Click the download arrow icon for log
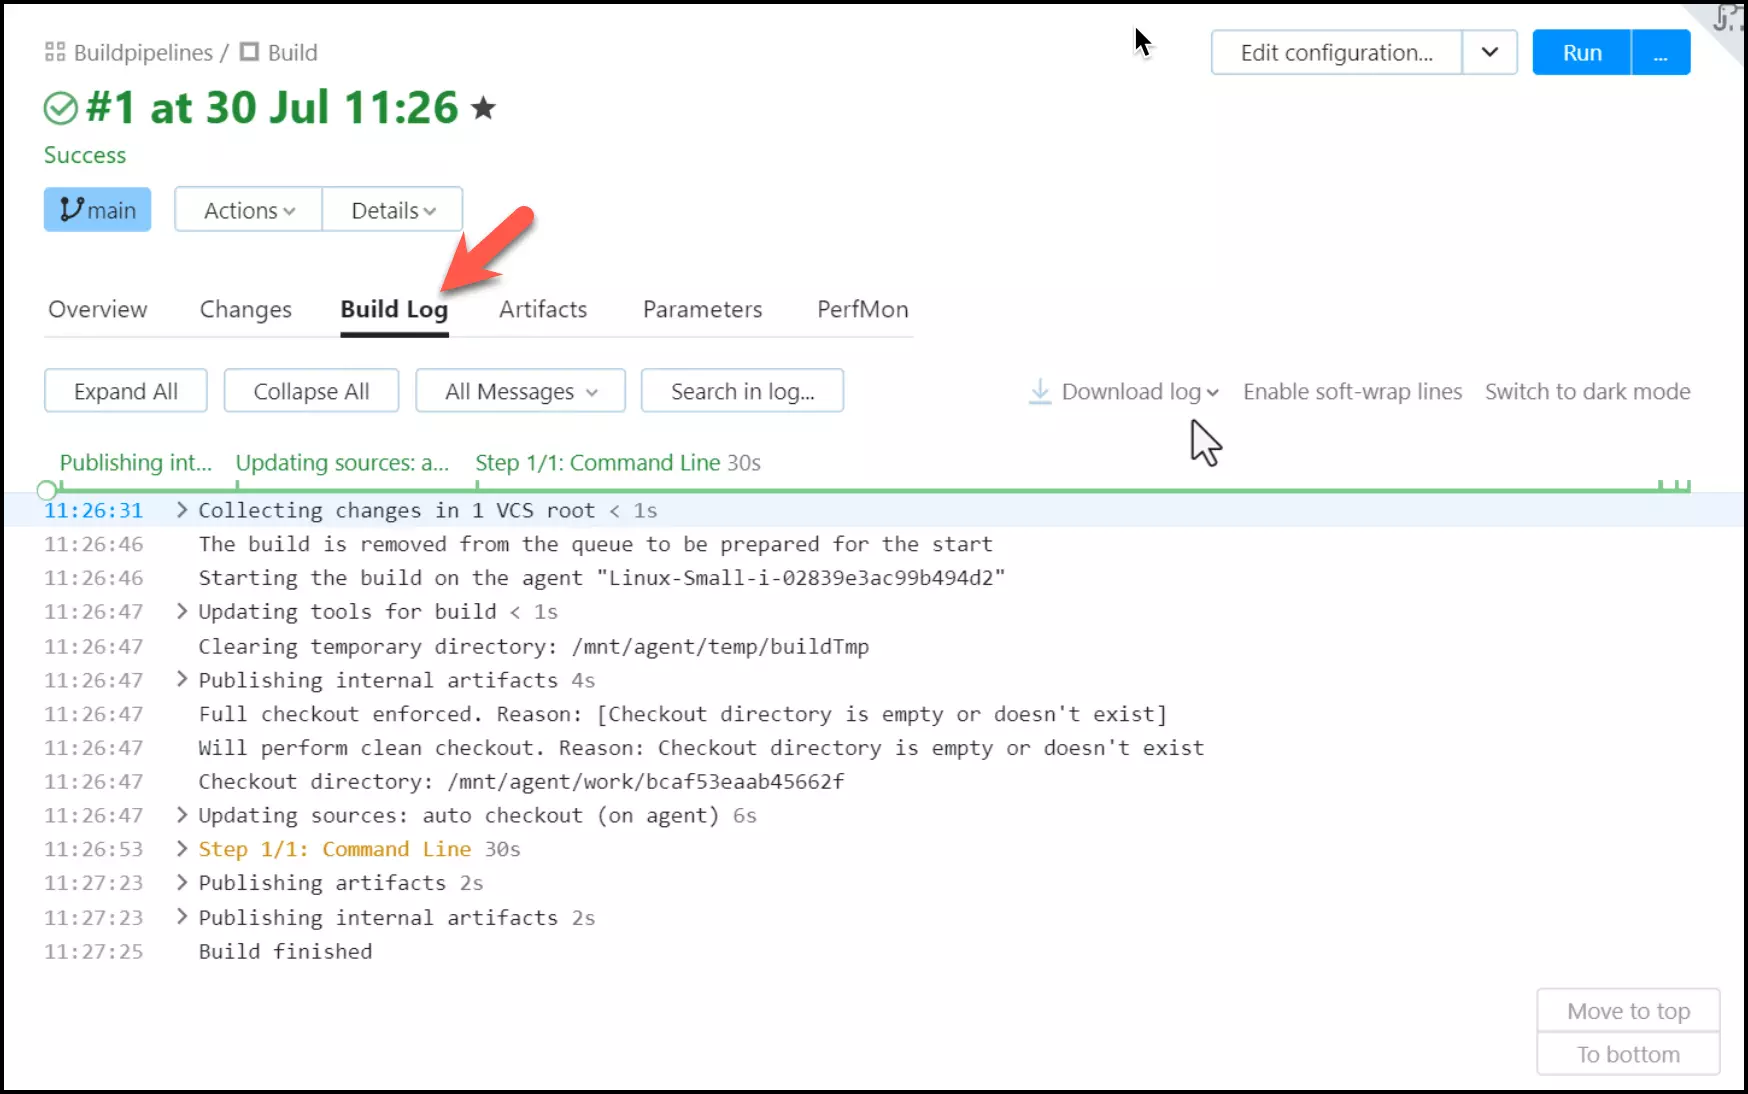Screen dimensions: 1748x1094 tap(1040, 391)
